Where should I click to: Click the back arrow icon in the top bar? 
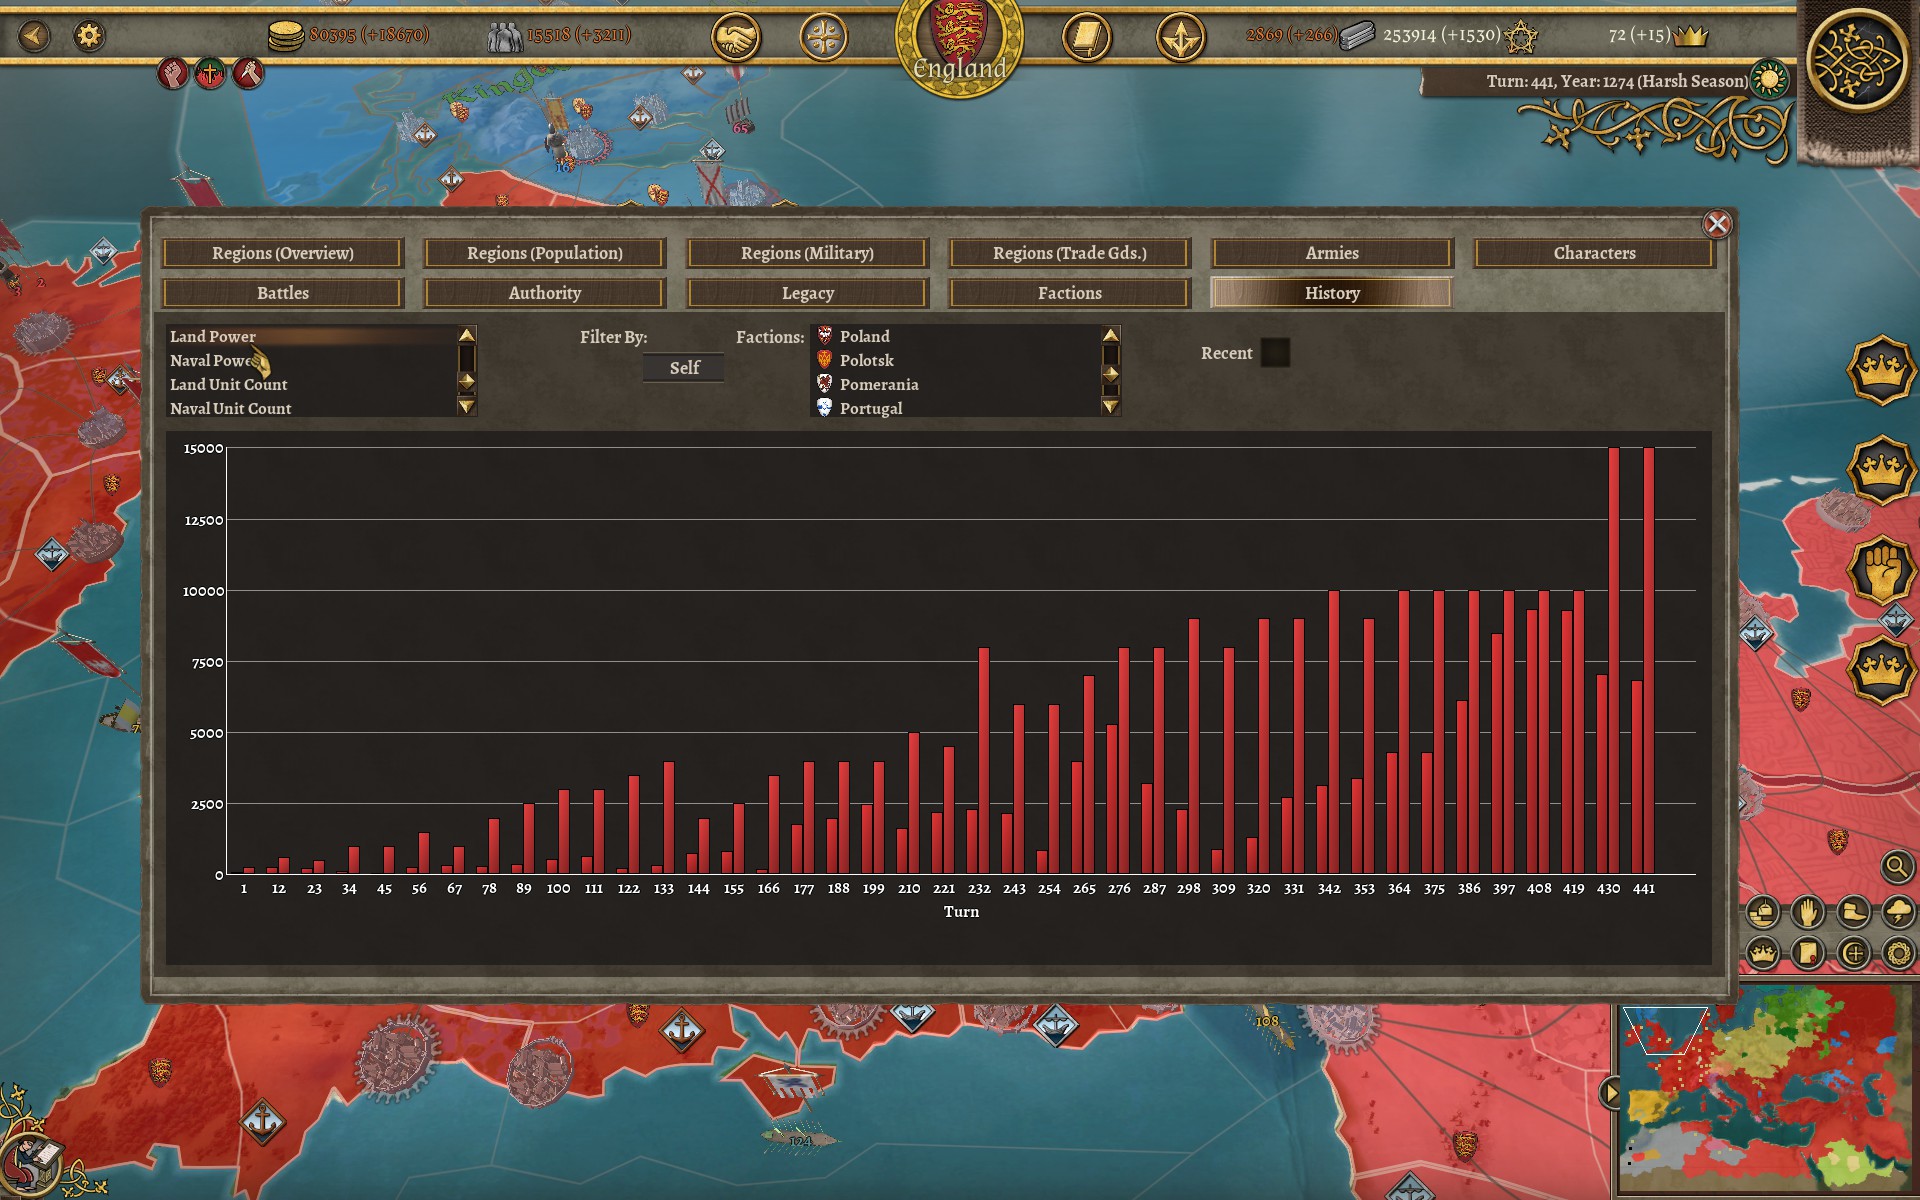tap(35, 36)
